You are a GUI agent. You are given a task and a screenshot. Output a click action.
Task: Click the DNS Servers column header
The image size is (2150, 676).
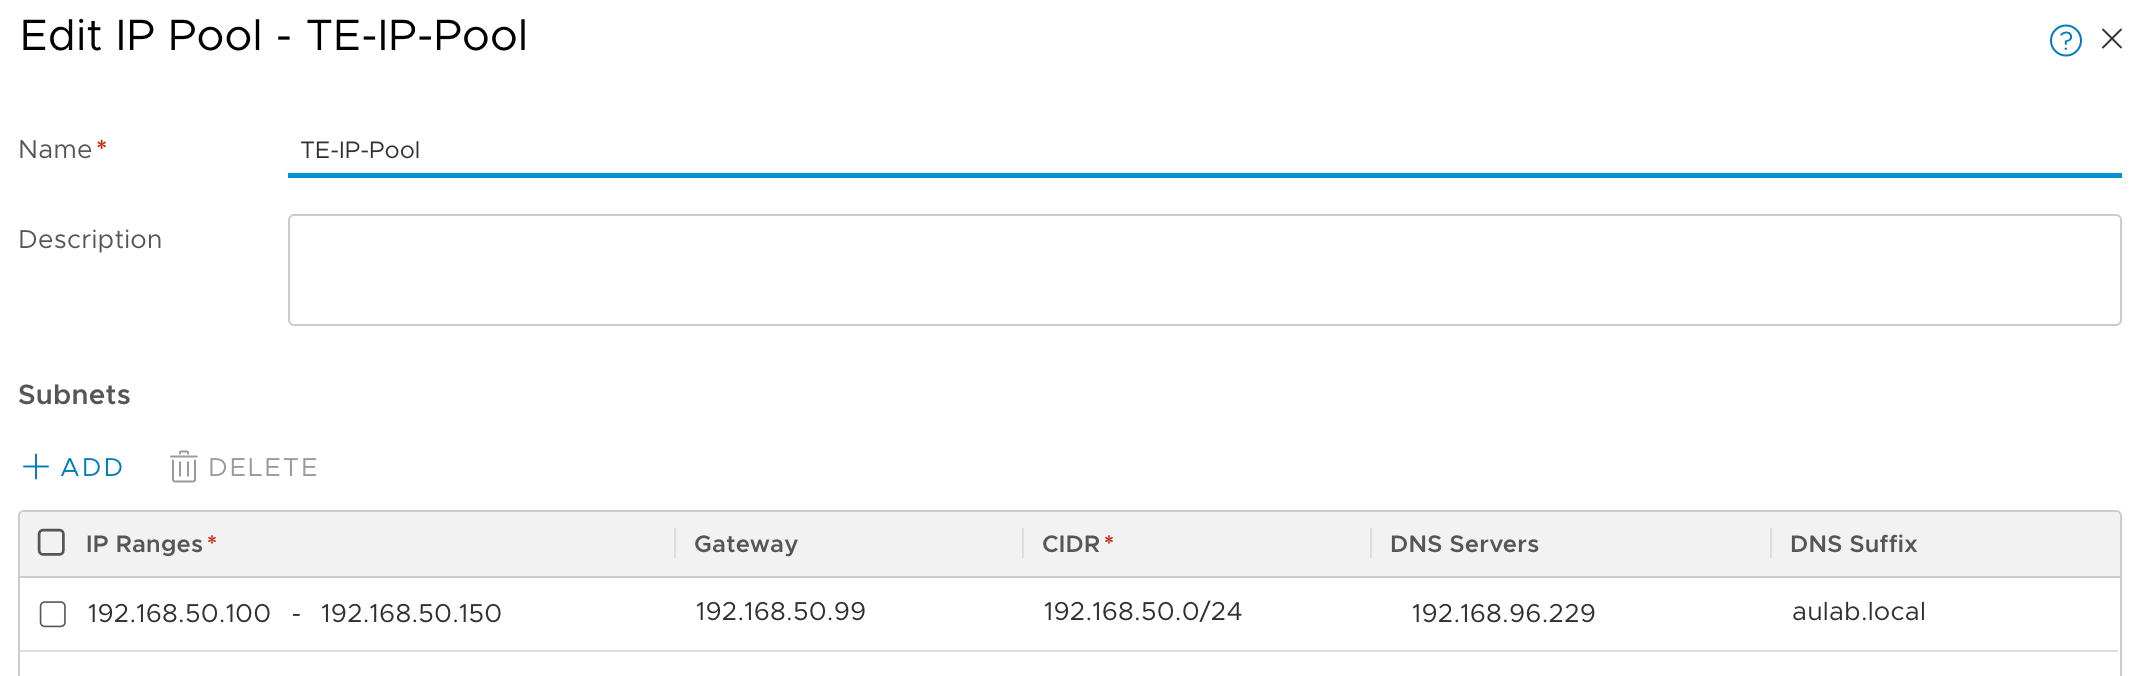(x=1464, y=544)
